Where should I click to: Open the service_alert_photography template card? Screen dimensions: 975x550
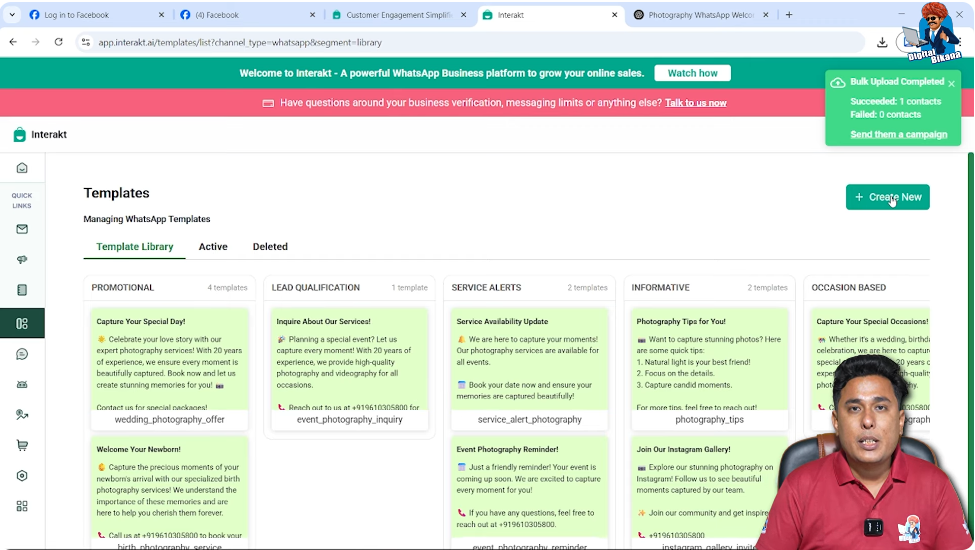[x=529, y=369]
